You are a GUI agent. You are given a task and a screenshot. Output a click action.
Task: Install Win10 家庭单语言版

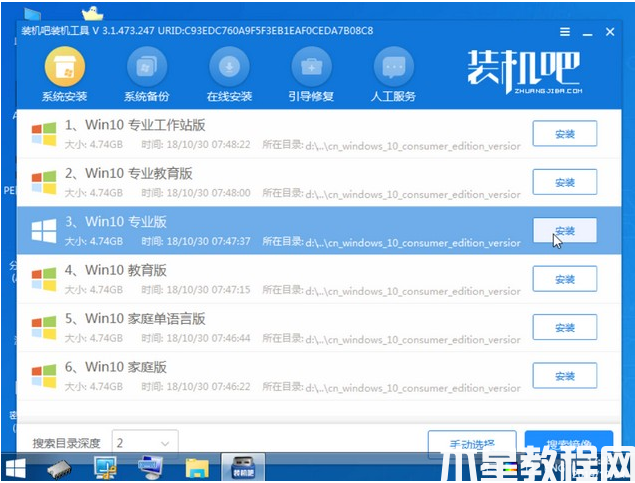click(565, 327)
